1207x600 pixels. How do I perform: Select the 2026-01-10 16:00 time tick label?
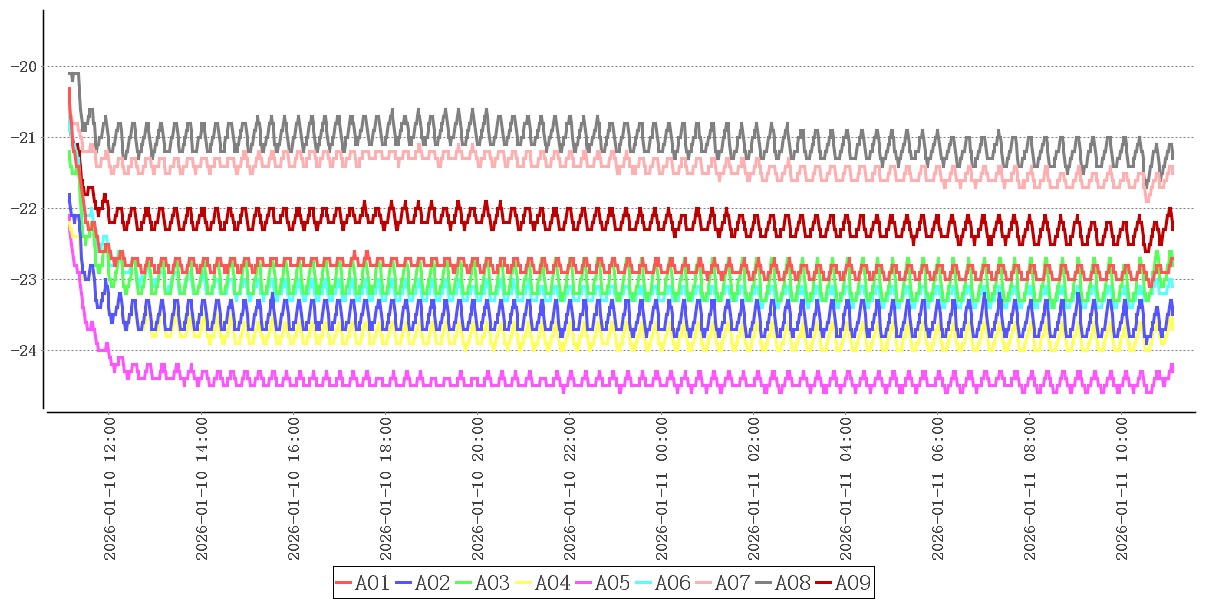point(294,490)
